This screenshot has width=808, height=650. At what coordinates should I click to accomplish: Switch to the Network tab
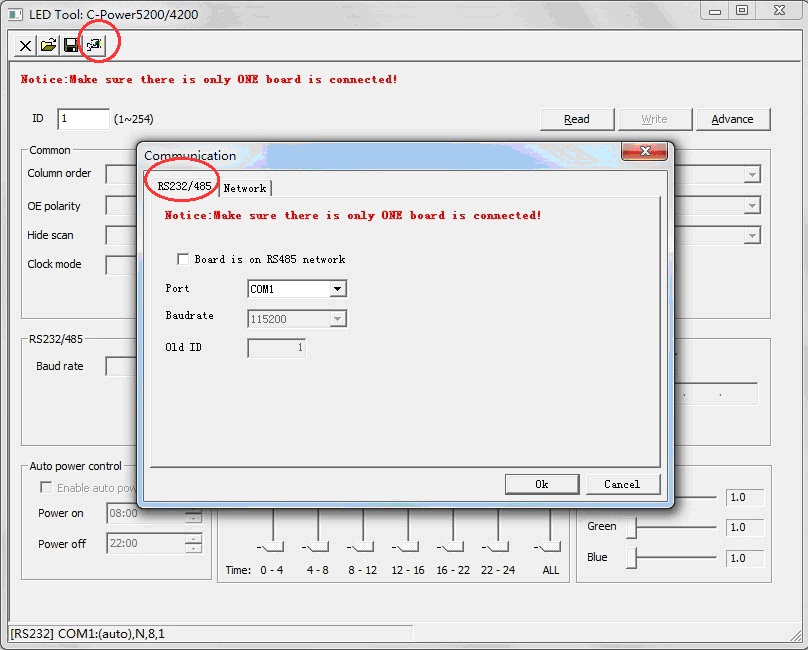click(245, 188)
